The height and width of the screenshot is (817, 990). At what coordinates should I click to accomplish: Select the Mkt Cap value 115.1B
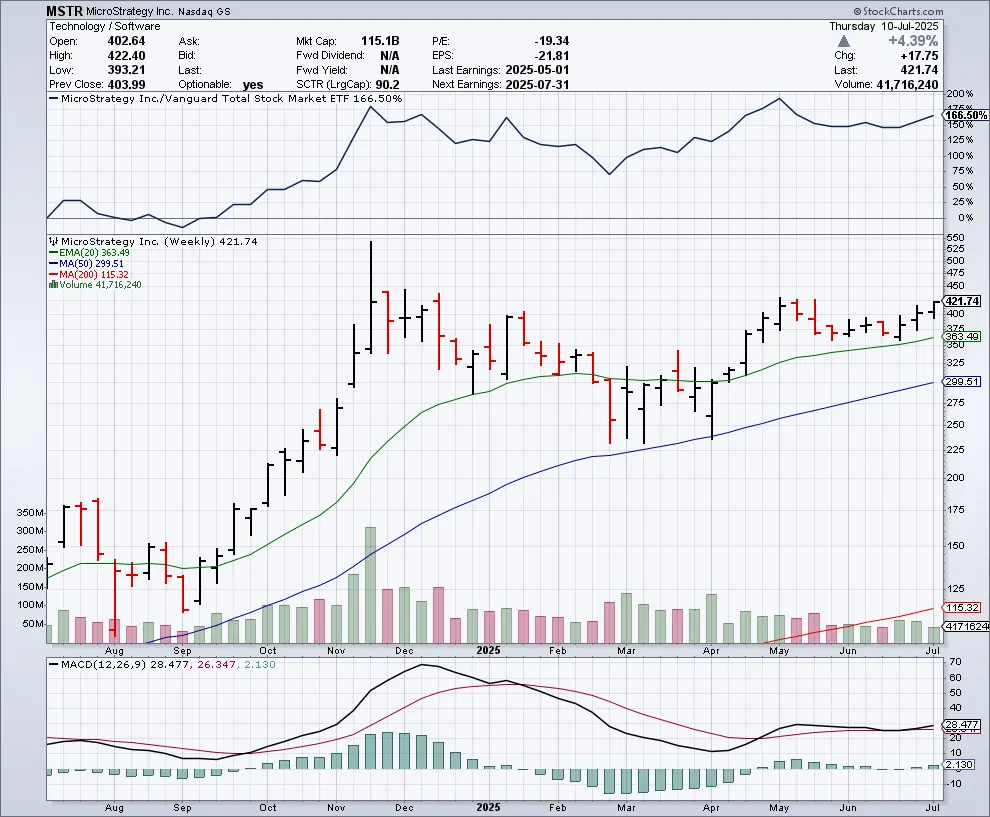[380, 41]
